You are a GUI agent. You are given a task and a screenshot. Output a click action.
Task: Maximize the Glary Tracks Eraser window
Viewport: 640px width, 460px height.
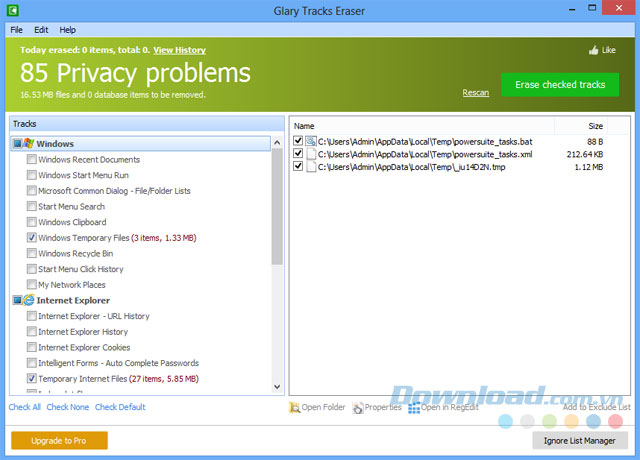pyautogui.click(x=592, y=8)
